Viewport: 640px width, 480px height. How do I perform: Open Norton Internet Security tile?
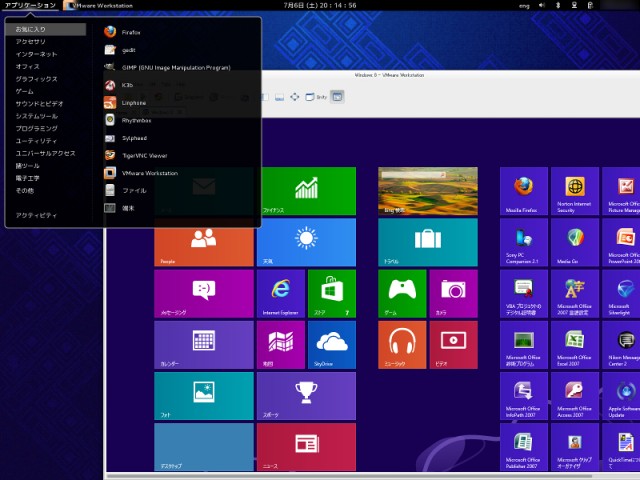tap(575, 191)
